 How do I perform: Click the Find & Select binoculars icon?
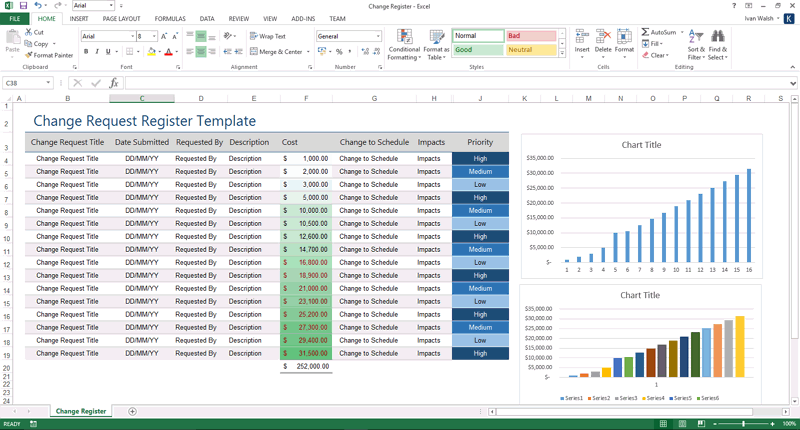point(718,38)
